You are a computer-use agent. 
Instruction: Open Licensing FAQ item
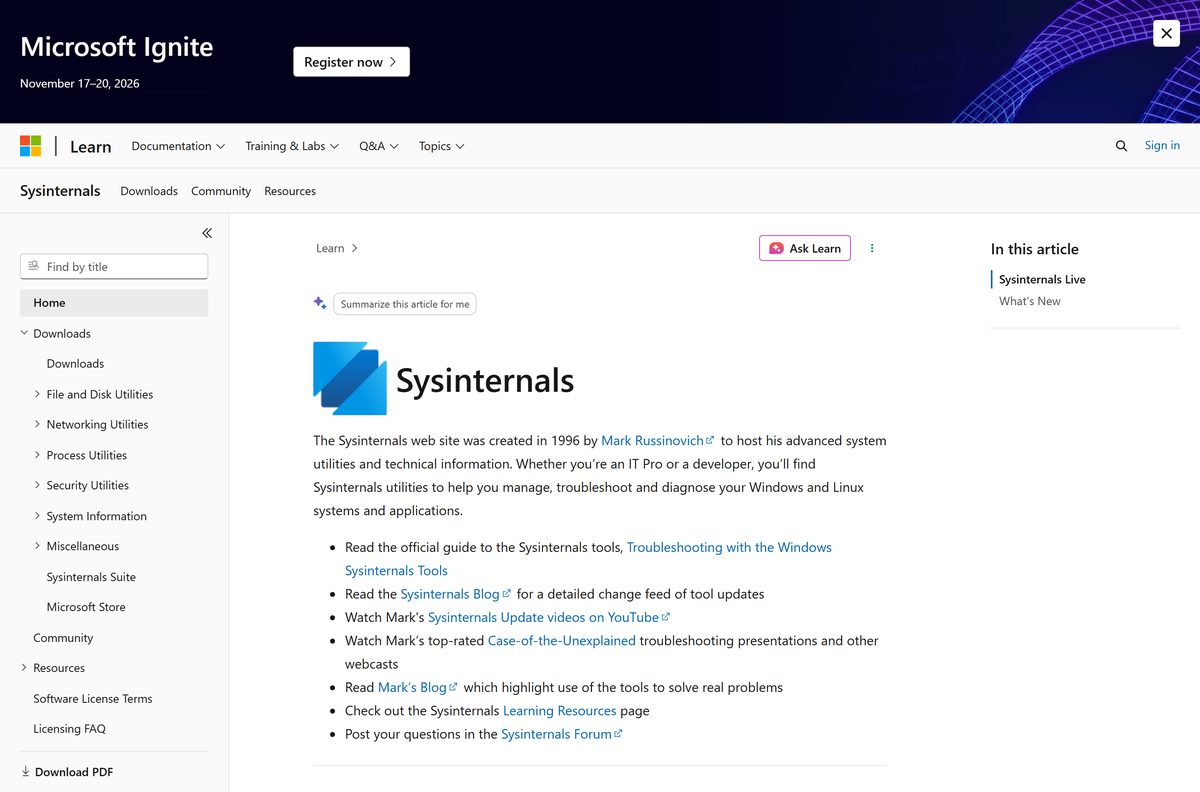[x=69, y=729]
